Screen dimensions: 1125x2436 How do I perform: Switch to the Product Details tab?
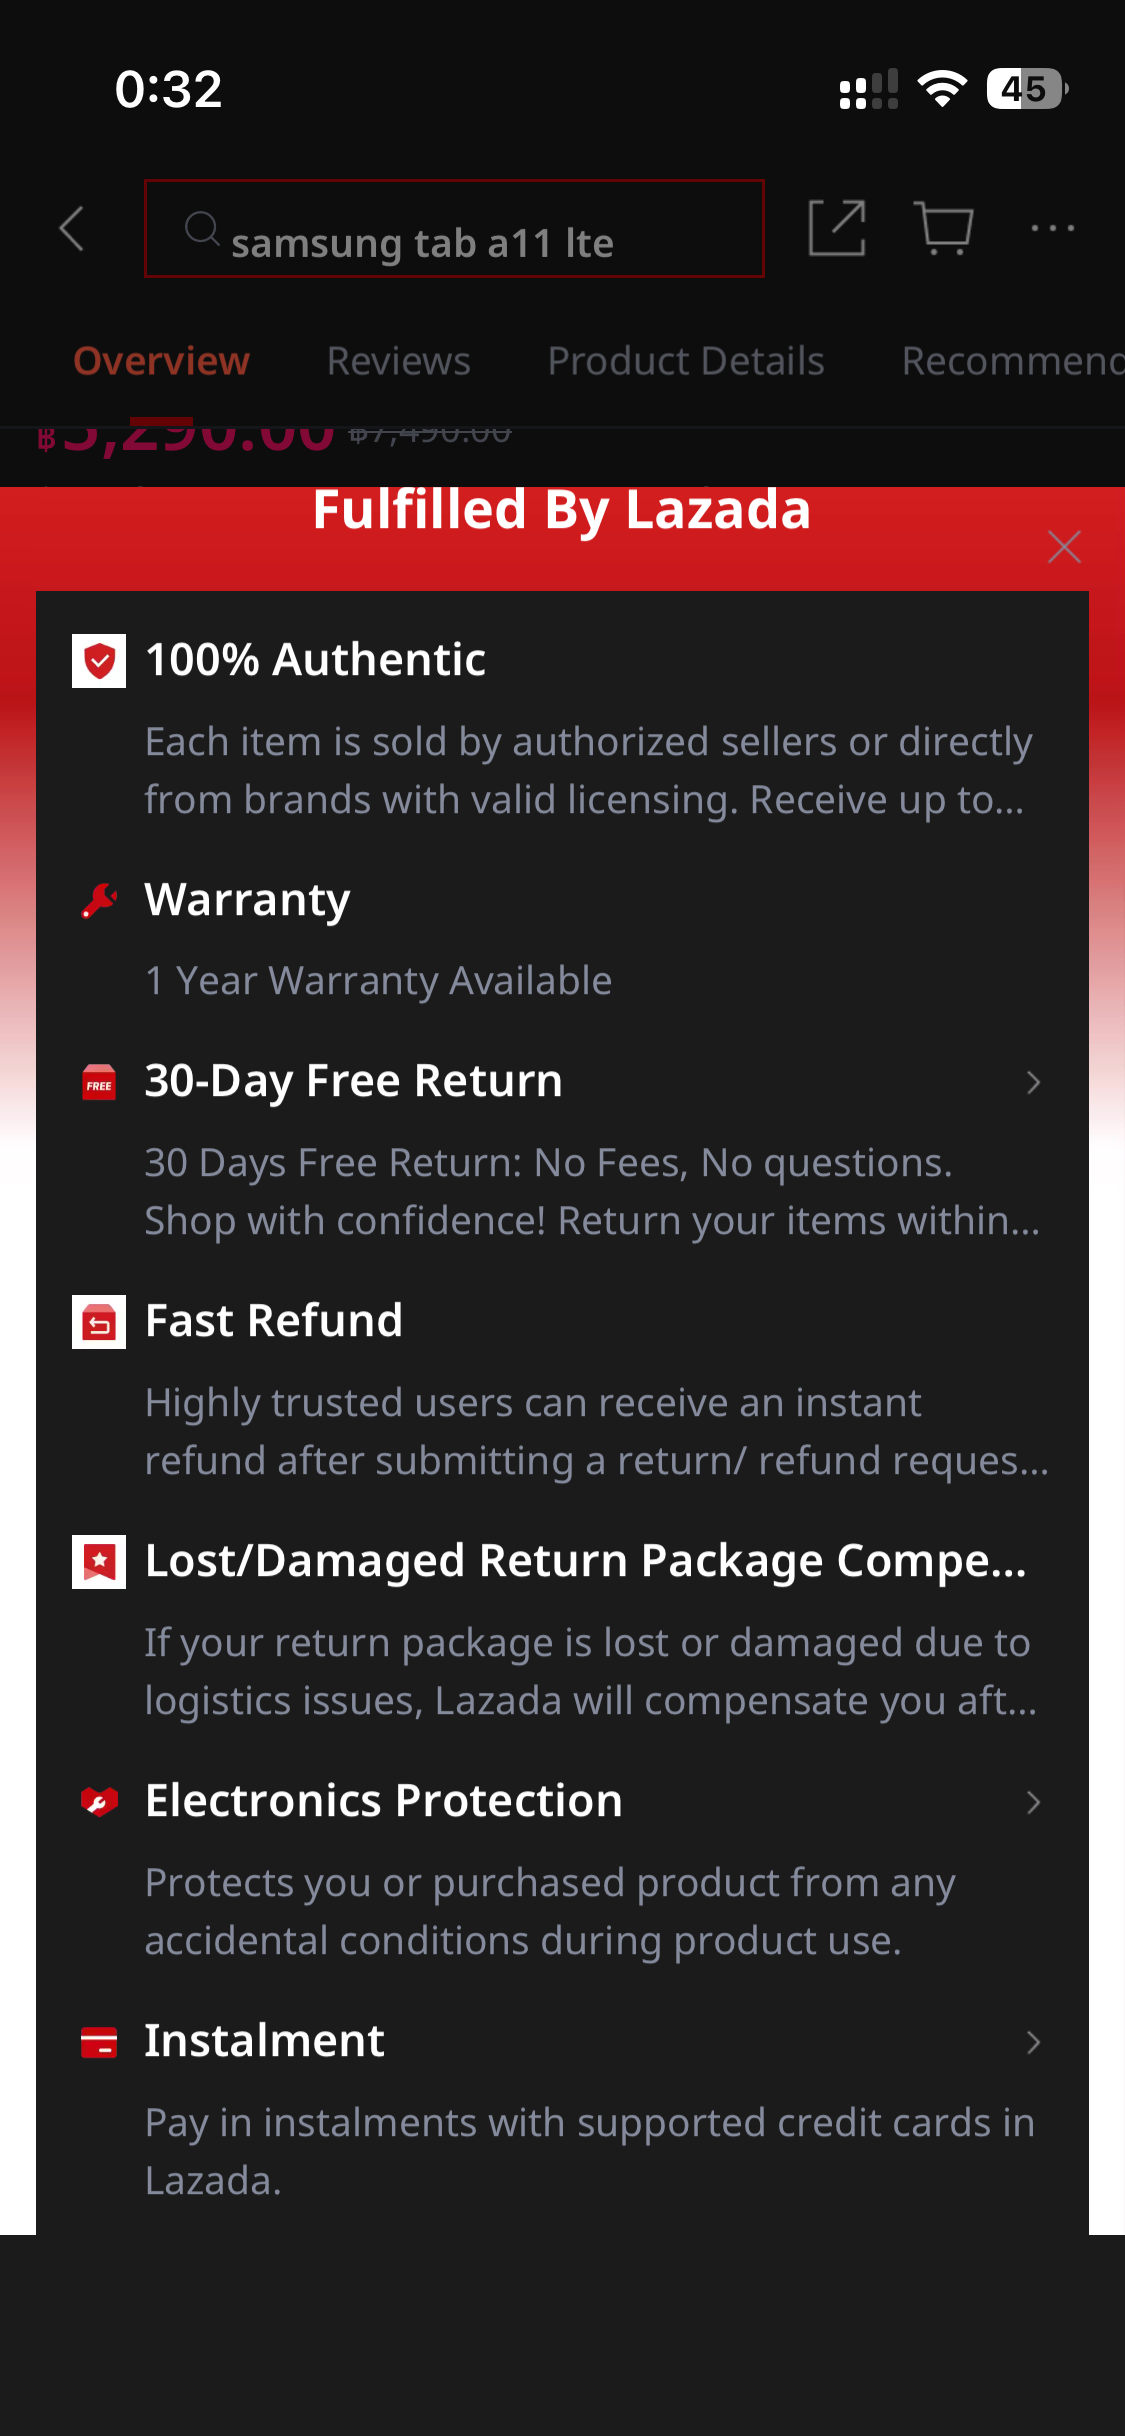click(686, 361)
